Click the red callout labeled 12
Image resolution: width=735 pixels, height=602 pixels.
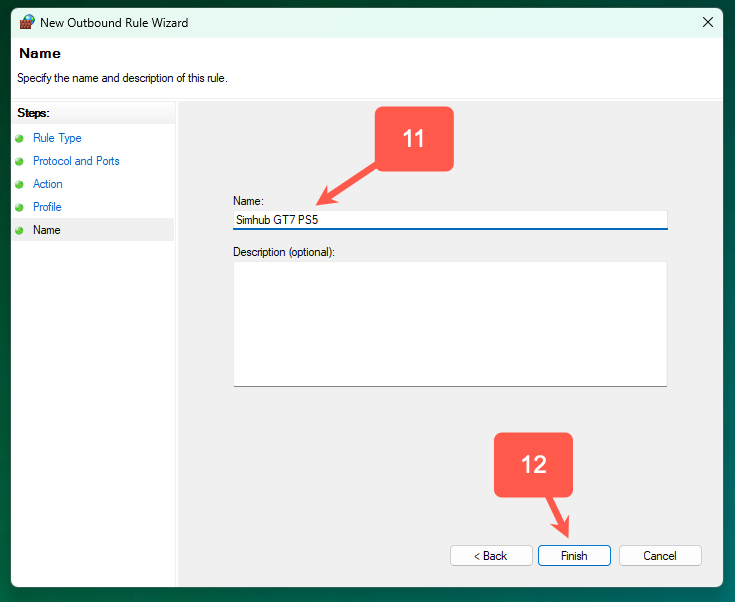click(533, 465)
